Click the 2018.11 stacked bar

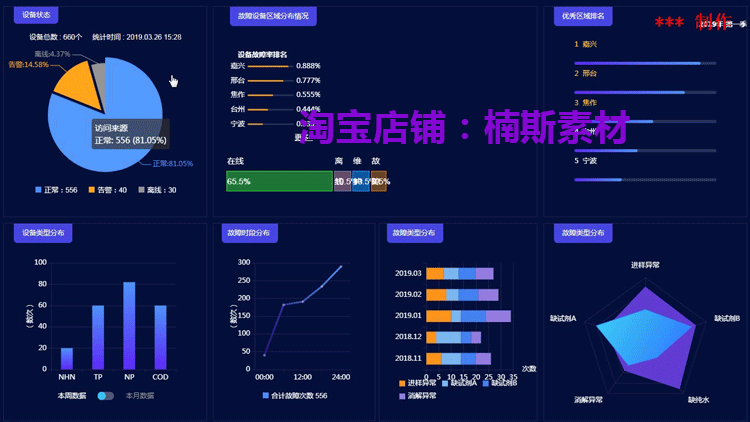458,359
